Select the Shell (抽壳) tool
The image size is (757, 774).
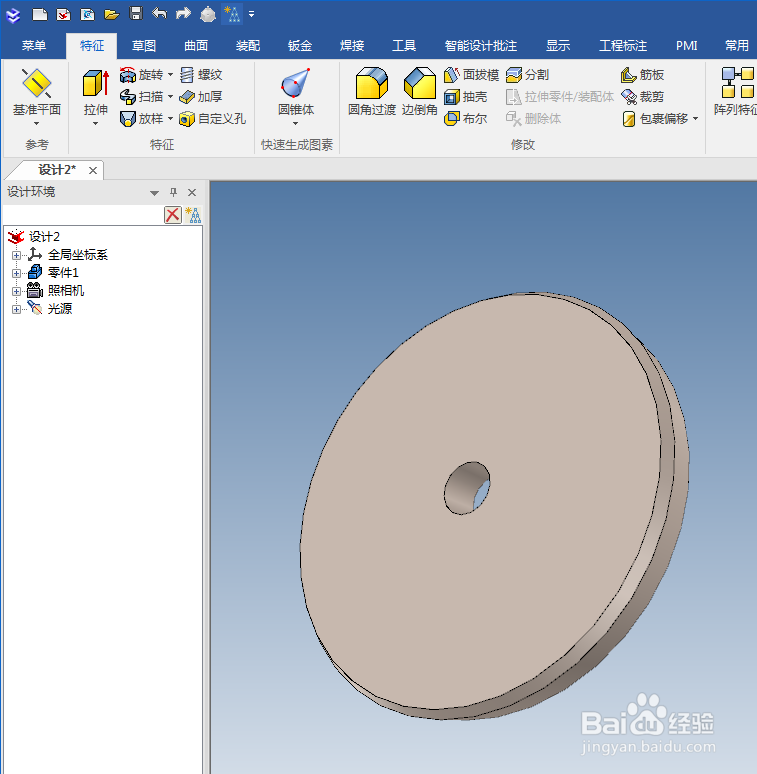pyautogui.click(x=465, y=97)
